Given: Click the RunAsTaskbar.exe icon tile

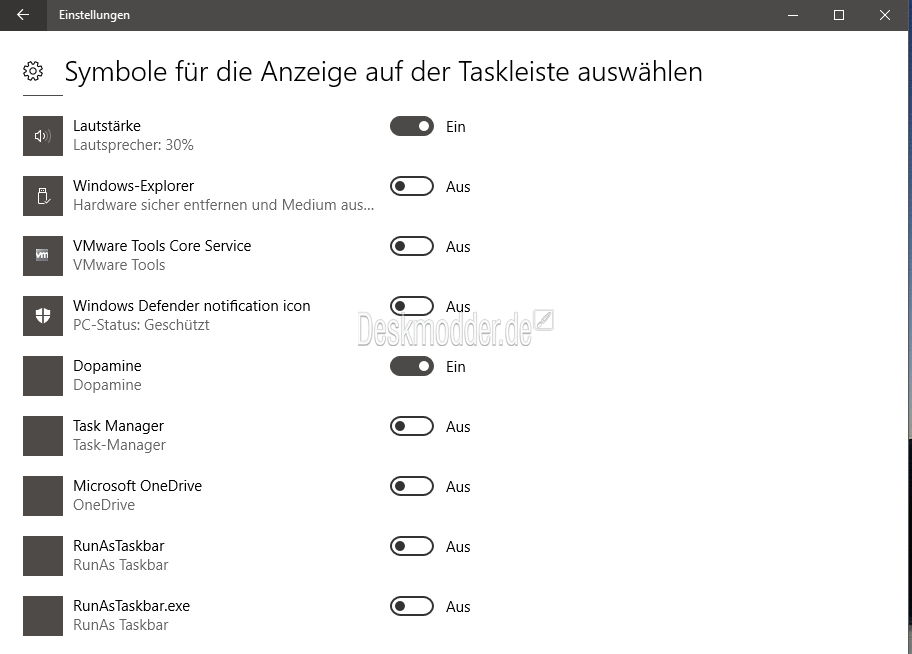Looking at the screenshot, I should click(x=43, y=616).
